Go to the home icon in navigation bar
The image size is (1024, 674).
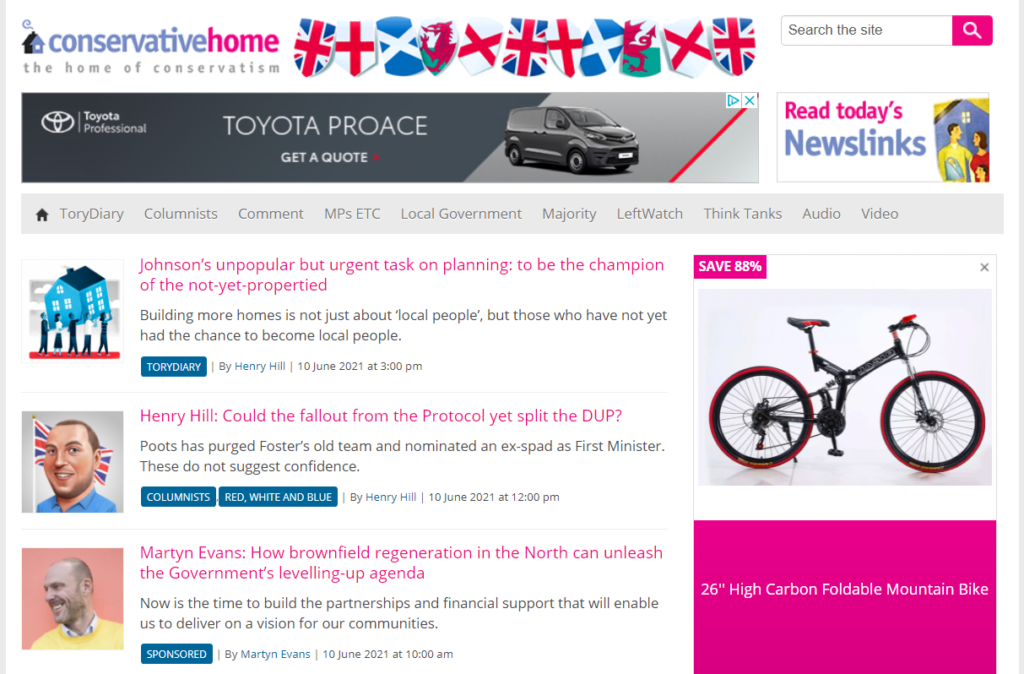[42, 215]
